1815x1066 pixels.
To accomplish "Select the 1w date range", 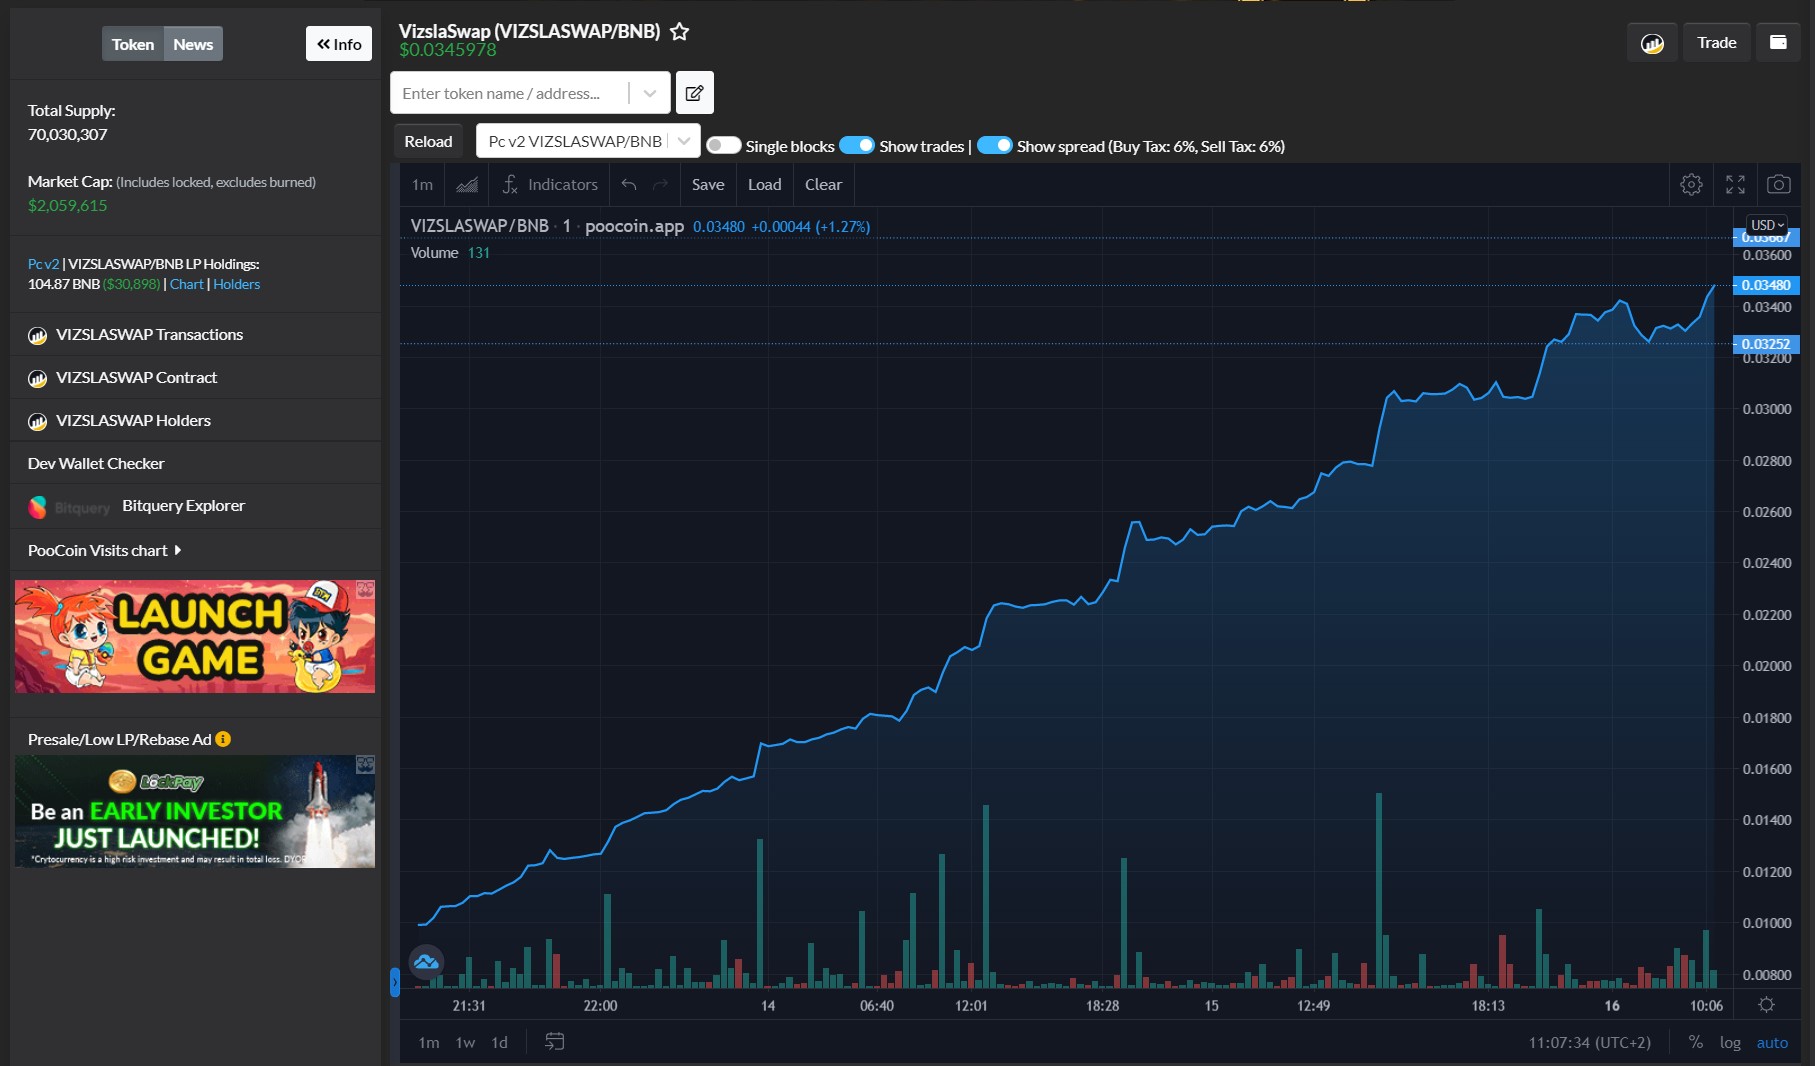I will point(465,1042).
